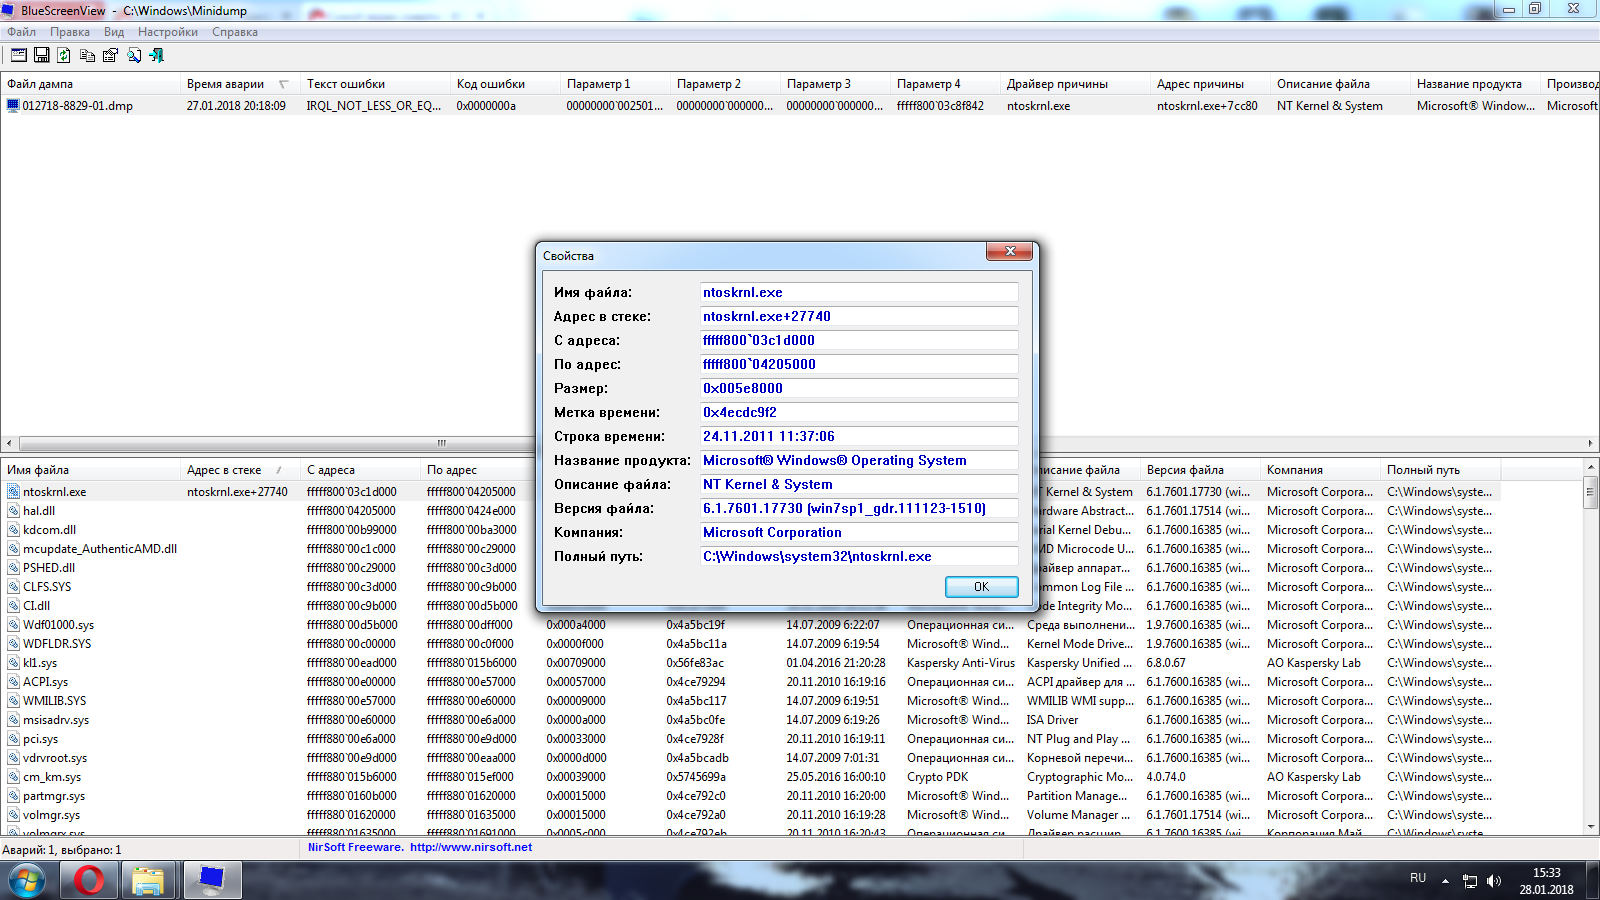1600x900 pixels.
Task: Select the vdrvroot.sys module row
Action: (x=750, y=758)
